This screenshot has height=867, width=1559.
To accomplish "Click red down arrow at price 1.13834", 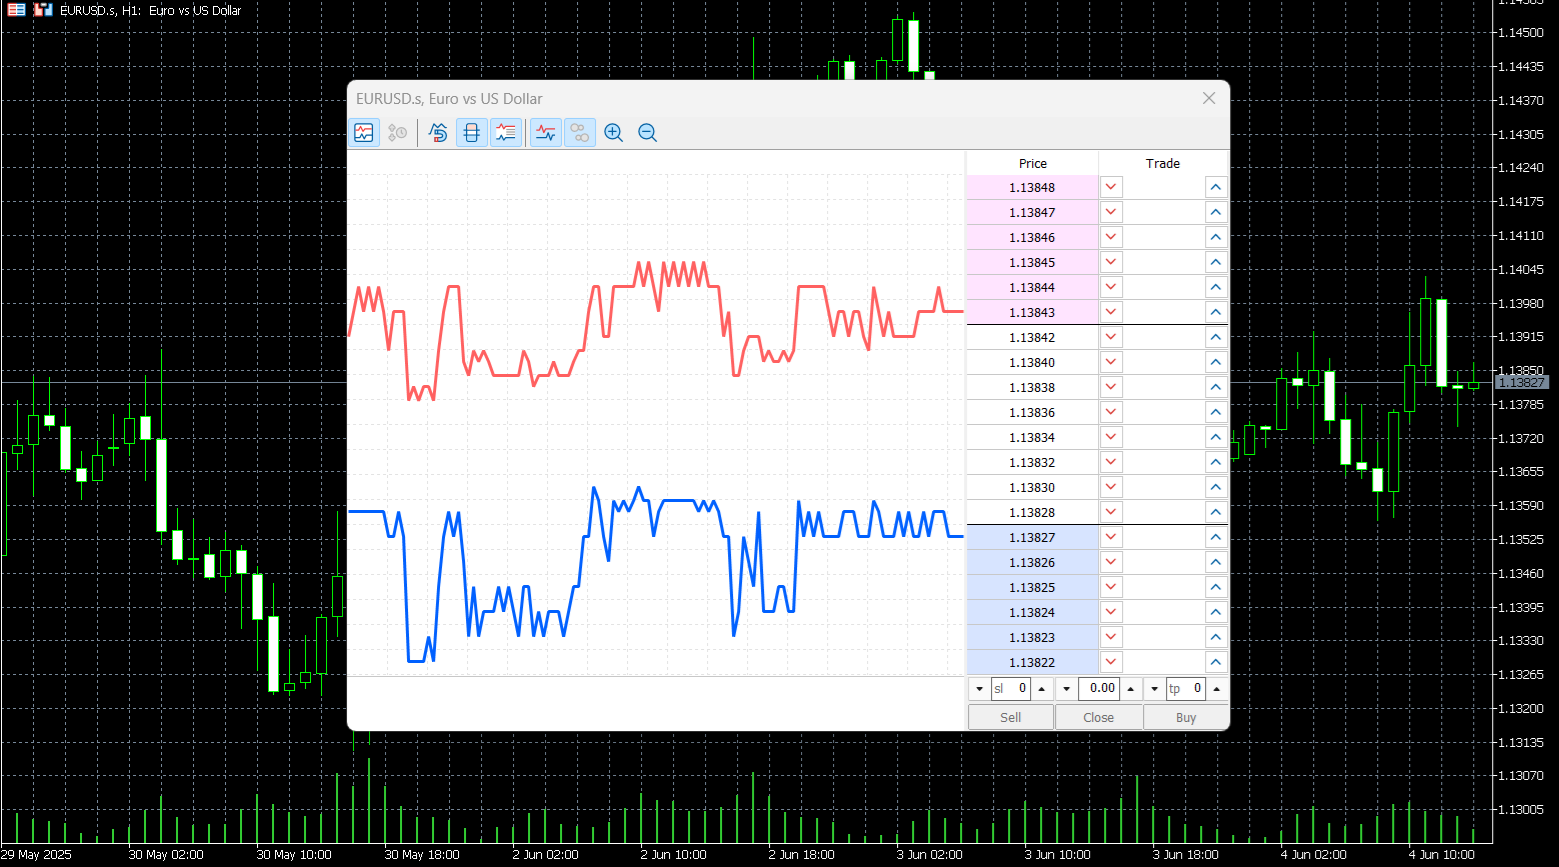I will click(x=1111, y=437).
